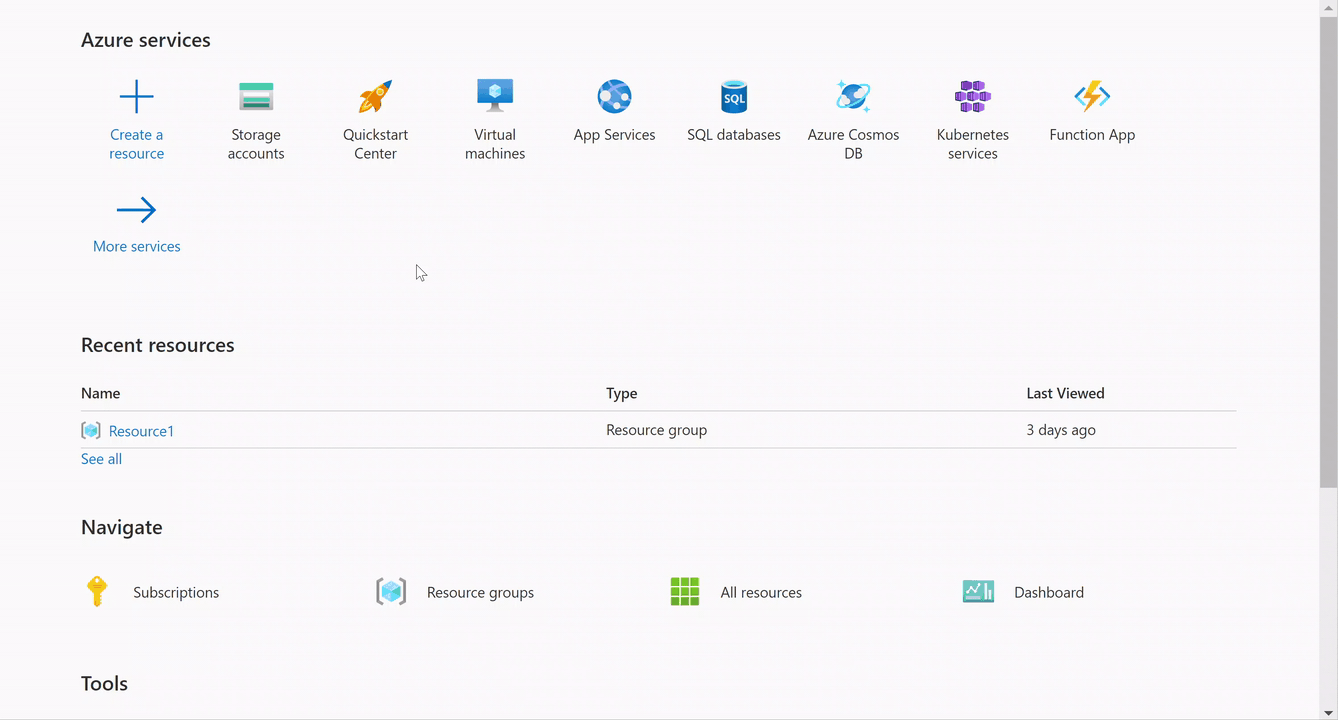Click the 'Resource group' type cell
This screenshot has height=720, width=1338.
656,430
